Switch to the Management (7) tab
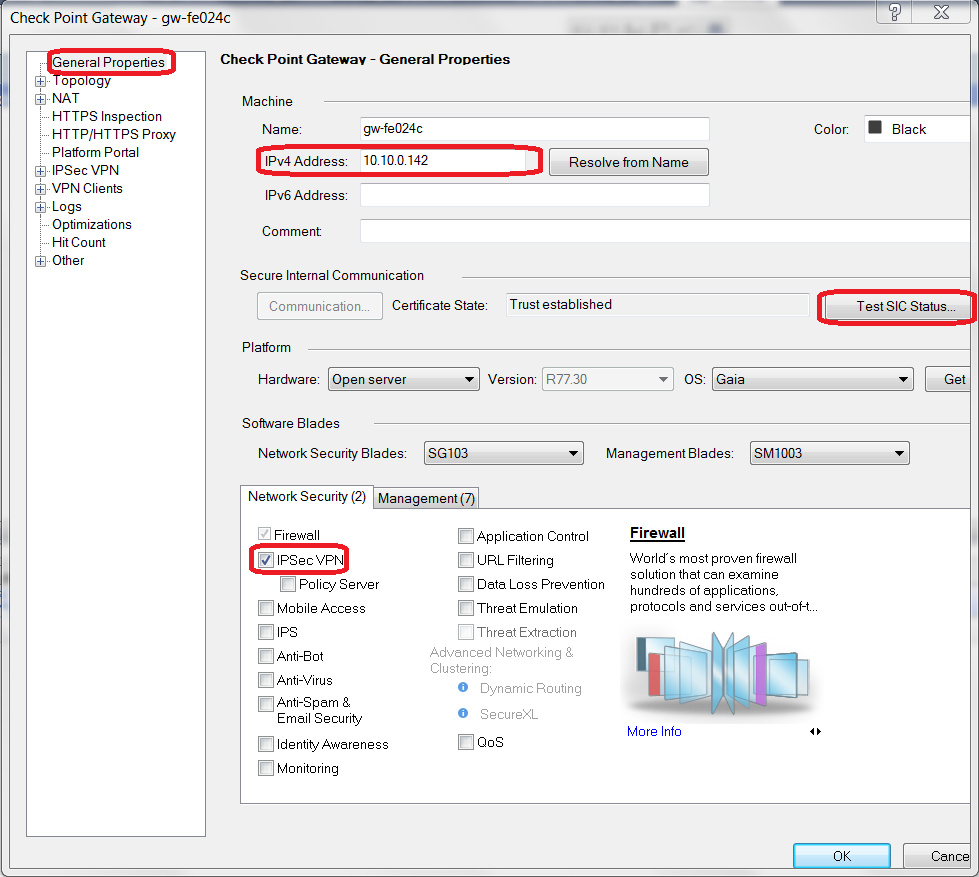The height and width of the screenshot is (877, 979). click(x=427, y=498)
